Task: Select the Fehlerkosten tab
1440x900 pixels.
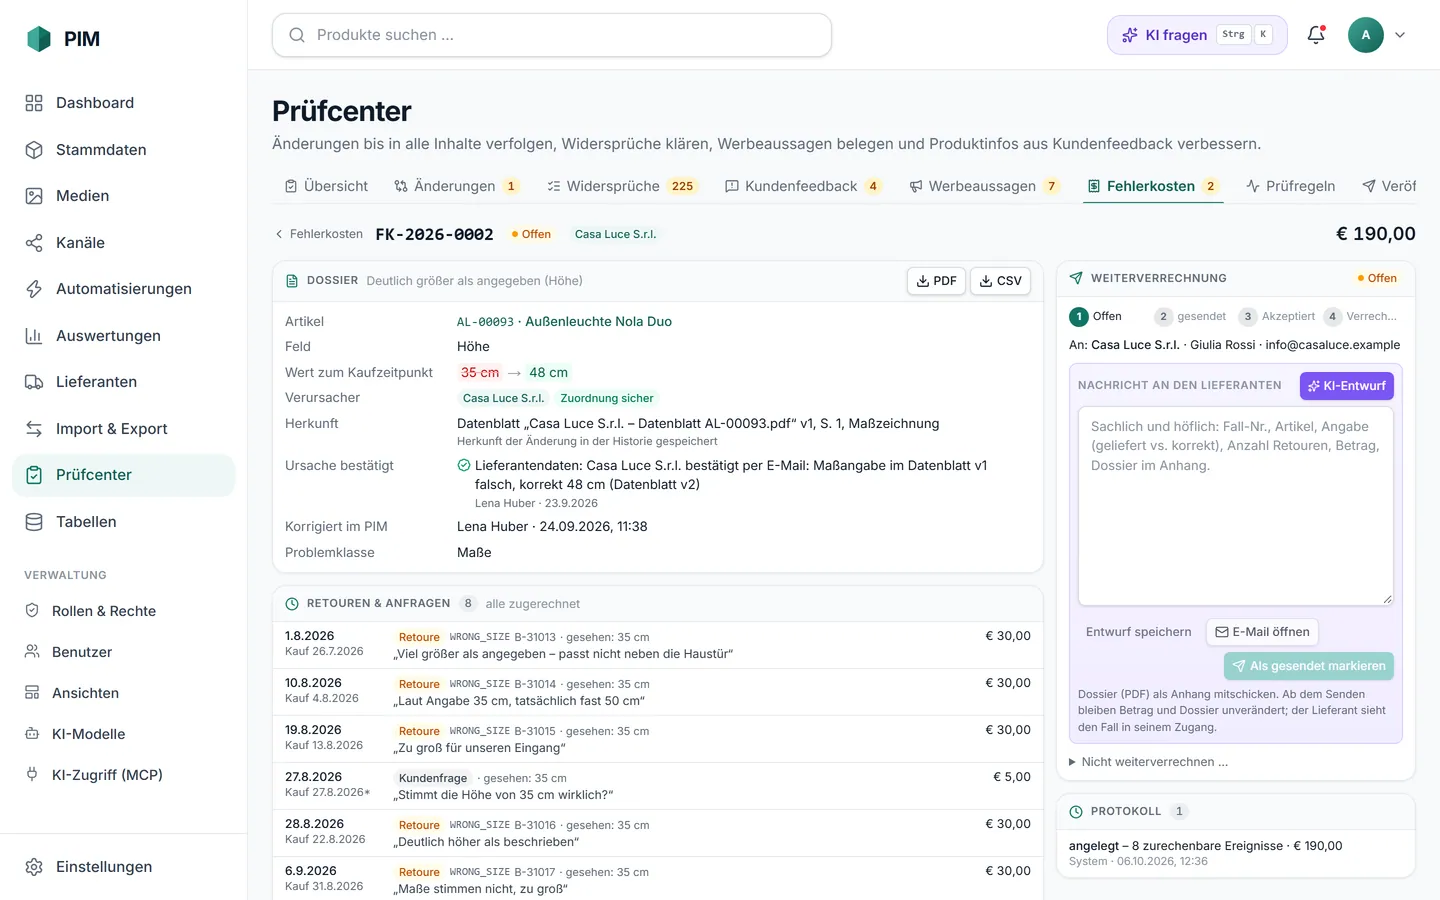Action: point(1153,186)
